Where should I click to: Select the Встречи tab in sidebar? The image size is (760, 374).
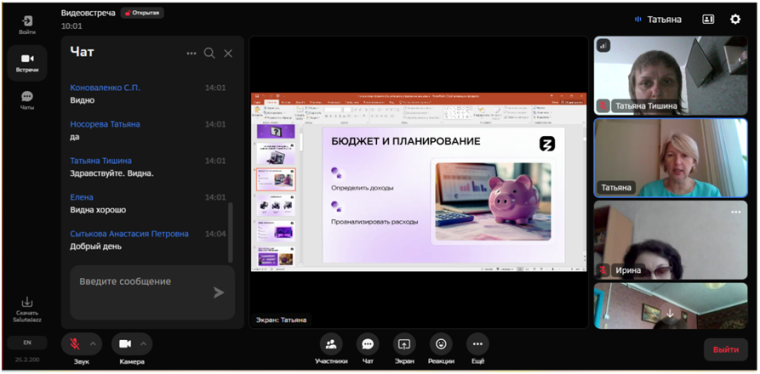click(x=27, y=63)
